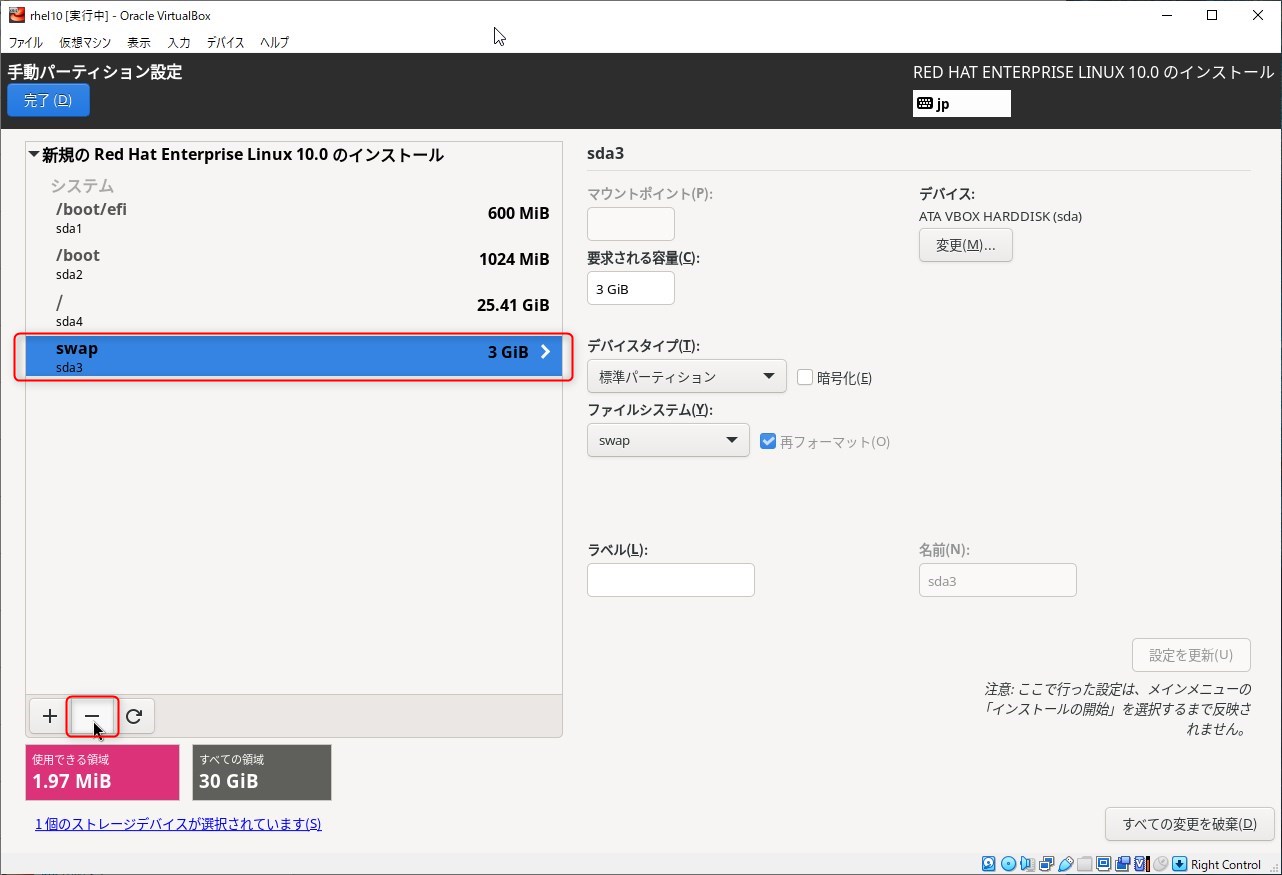This screenshot has width=1282, height=875.
Task: Collapse the new Red Hat installation tree
Action: tap(34, 155)
